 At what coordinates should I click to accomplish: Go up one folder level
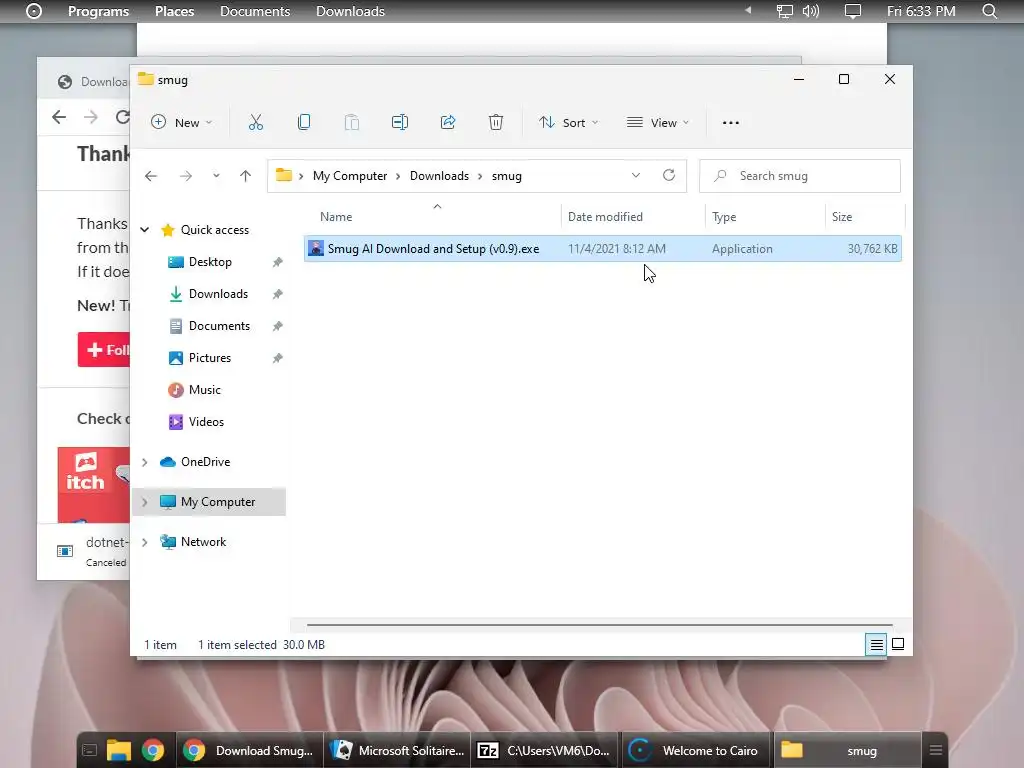click(x=246, y=176)
